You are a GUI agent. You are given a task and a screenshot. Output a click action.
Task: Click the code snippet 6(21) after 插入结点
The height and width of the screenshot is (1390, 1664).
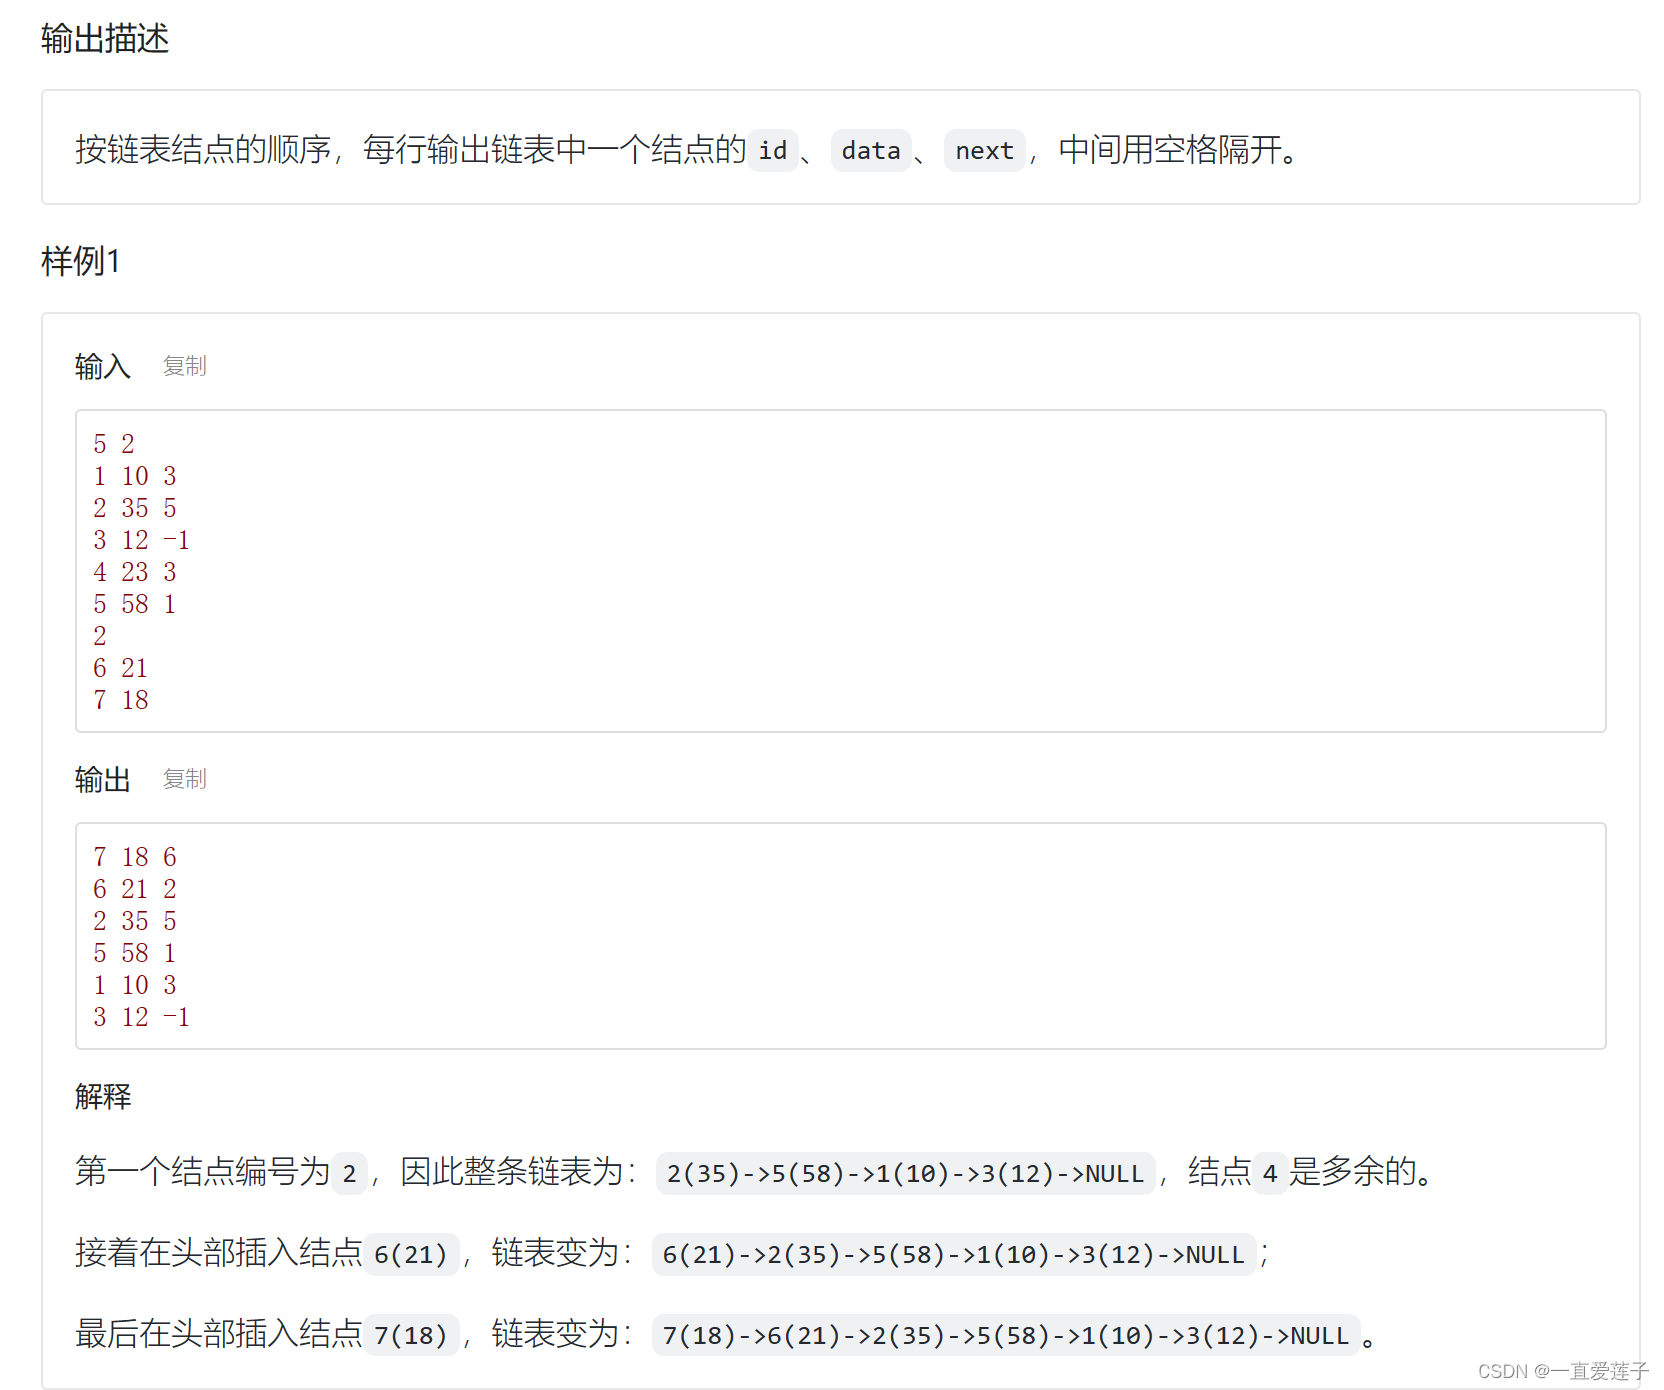tap(411, 1254)
